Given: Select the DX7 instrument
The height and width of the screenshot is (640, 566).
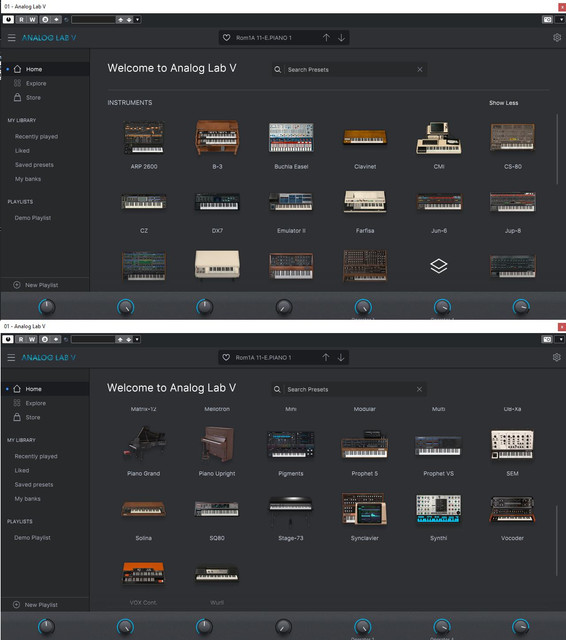Looking at the screenshot, I should 217,202.
